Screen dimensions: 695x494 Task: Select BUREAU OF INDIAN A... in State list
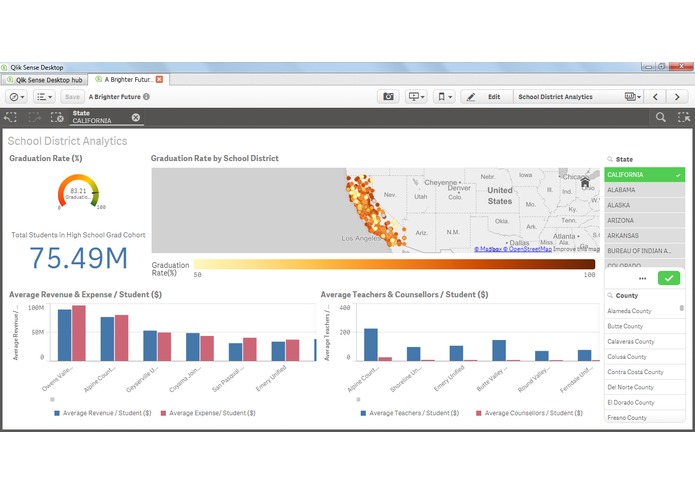coord(644,251)
